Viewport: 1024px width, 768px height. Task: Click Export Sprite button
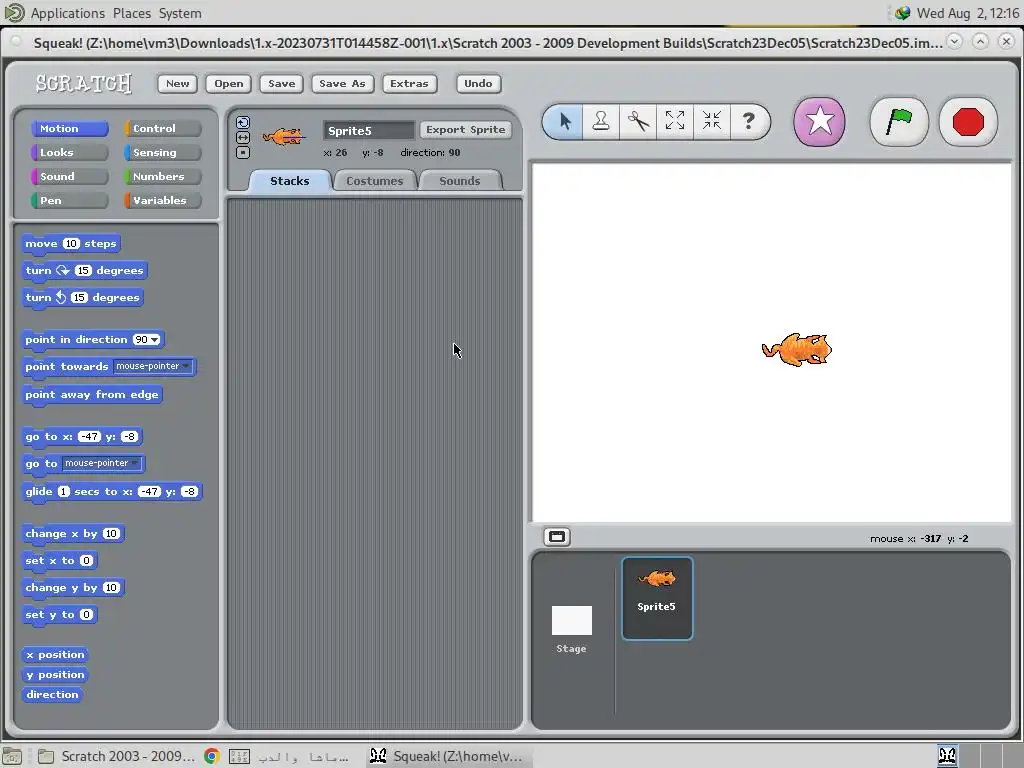pyautogui.click(x=466, y=129)
